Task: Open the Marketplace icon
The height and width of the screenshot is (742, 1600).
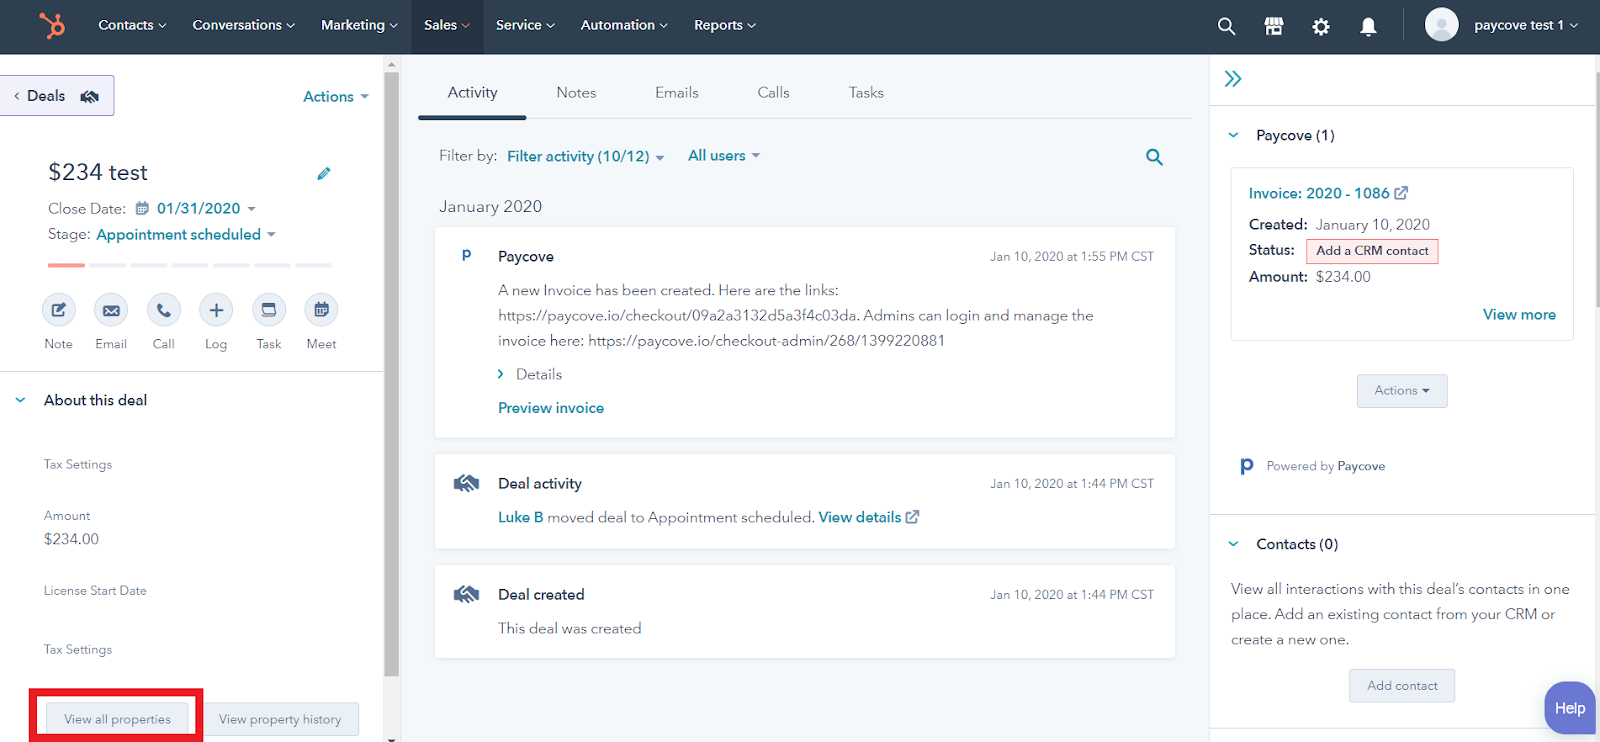Action: point(1274,26)
